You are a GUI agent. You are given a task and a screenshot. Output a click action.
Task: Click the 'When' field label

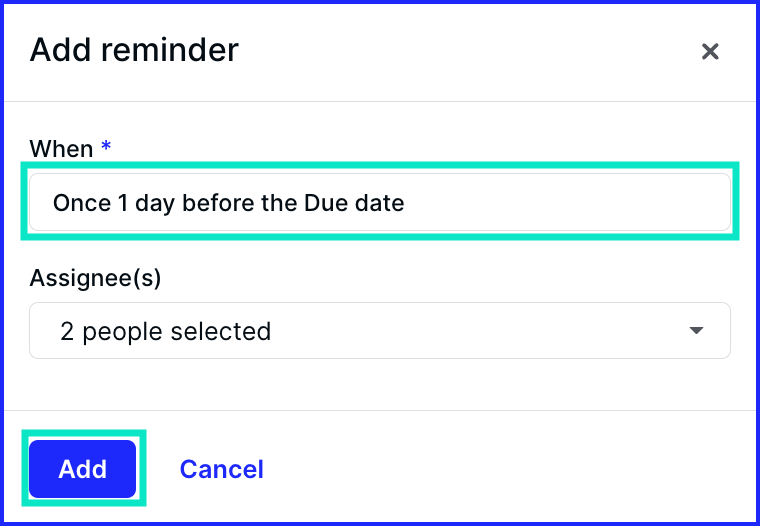(x=61, y=148)
